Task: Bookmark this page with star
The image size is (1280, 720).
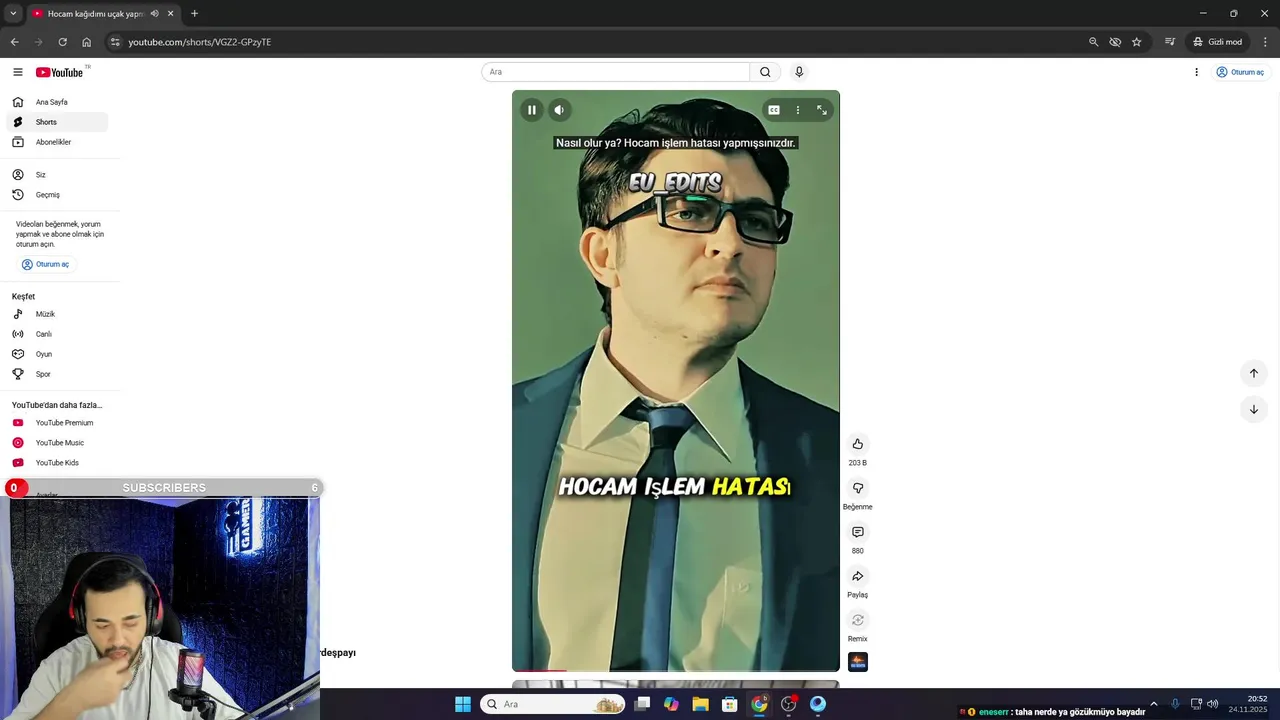Action: tap(1137, 42)
